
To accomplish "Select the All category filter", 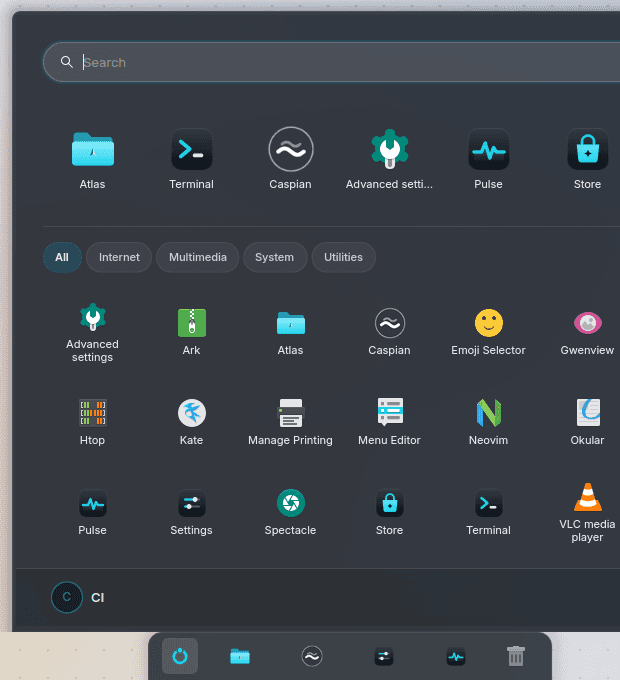I will click(62, 257).
